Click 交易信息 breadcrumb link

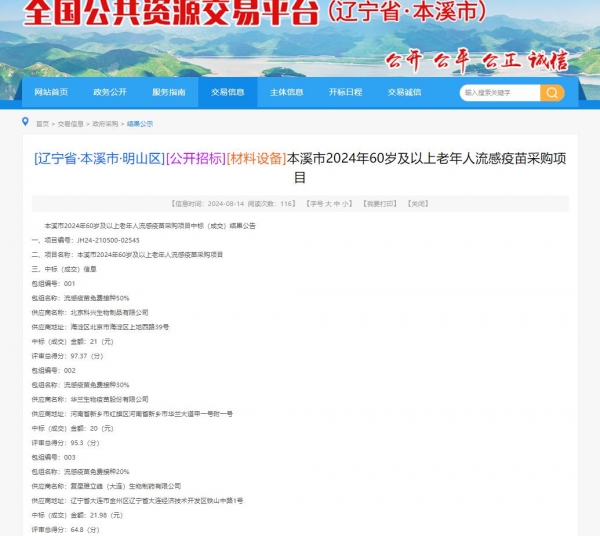70,124
